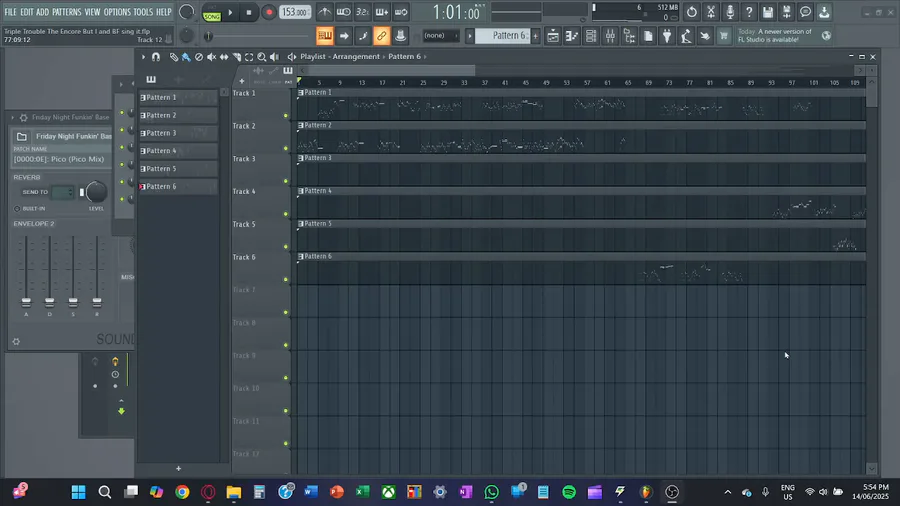Open the Browser from main toolbar
This screenshot has height=506, width=900.
click(629, 36)
